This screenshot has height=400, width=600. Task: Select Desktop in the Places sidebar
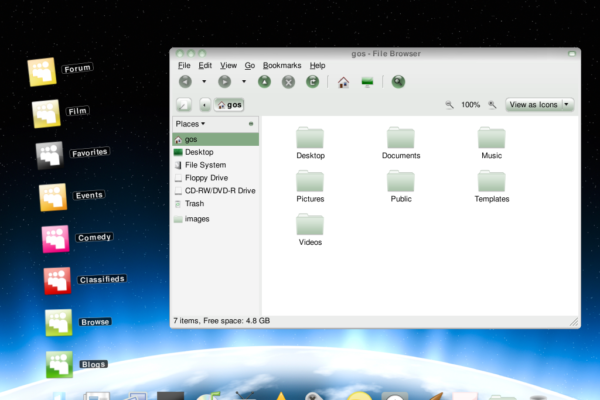pos(216,152)
